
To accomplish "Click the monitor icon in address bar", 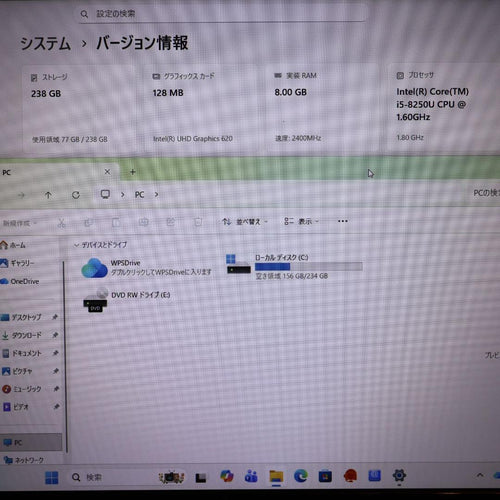I will 105,194.
